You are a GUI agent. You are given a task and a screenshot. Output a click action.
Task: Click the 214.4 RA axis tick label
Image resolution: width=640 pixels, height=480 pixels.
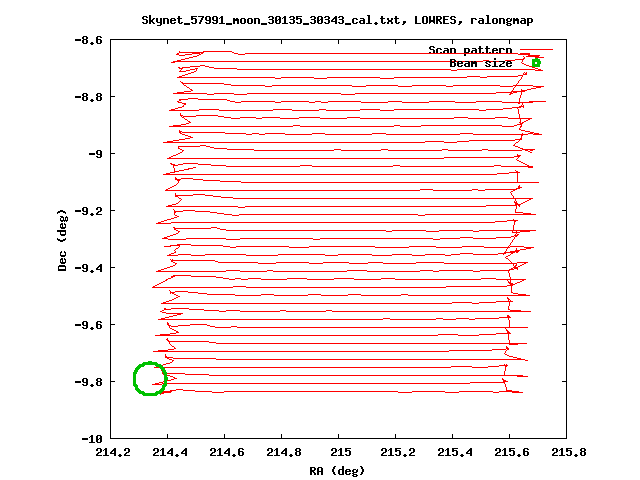[170, 452]
